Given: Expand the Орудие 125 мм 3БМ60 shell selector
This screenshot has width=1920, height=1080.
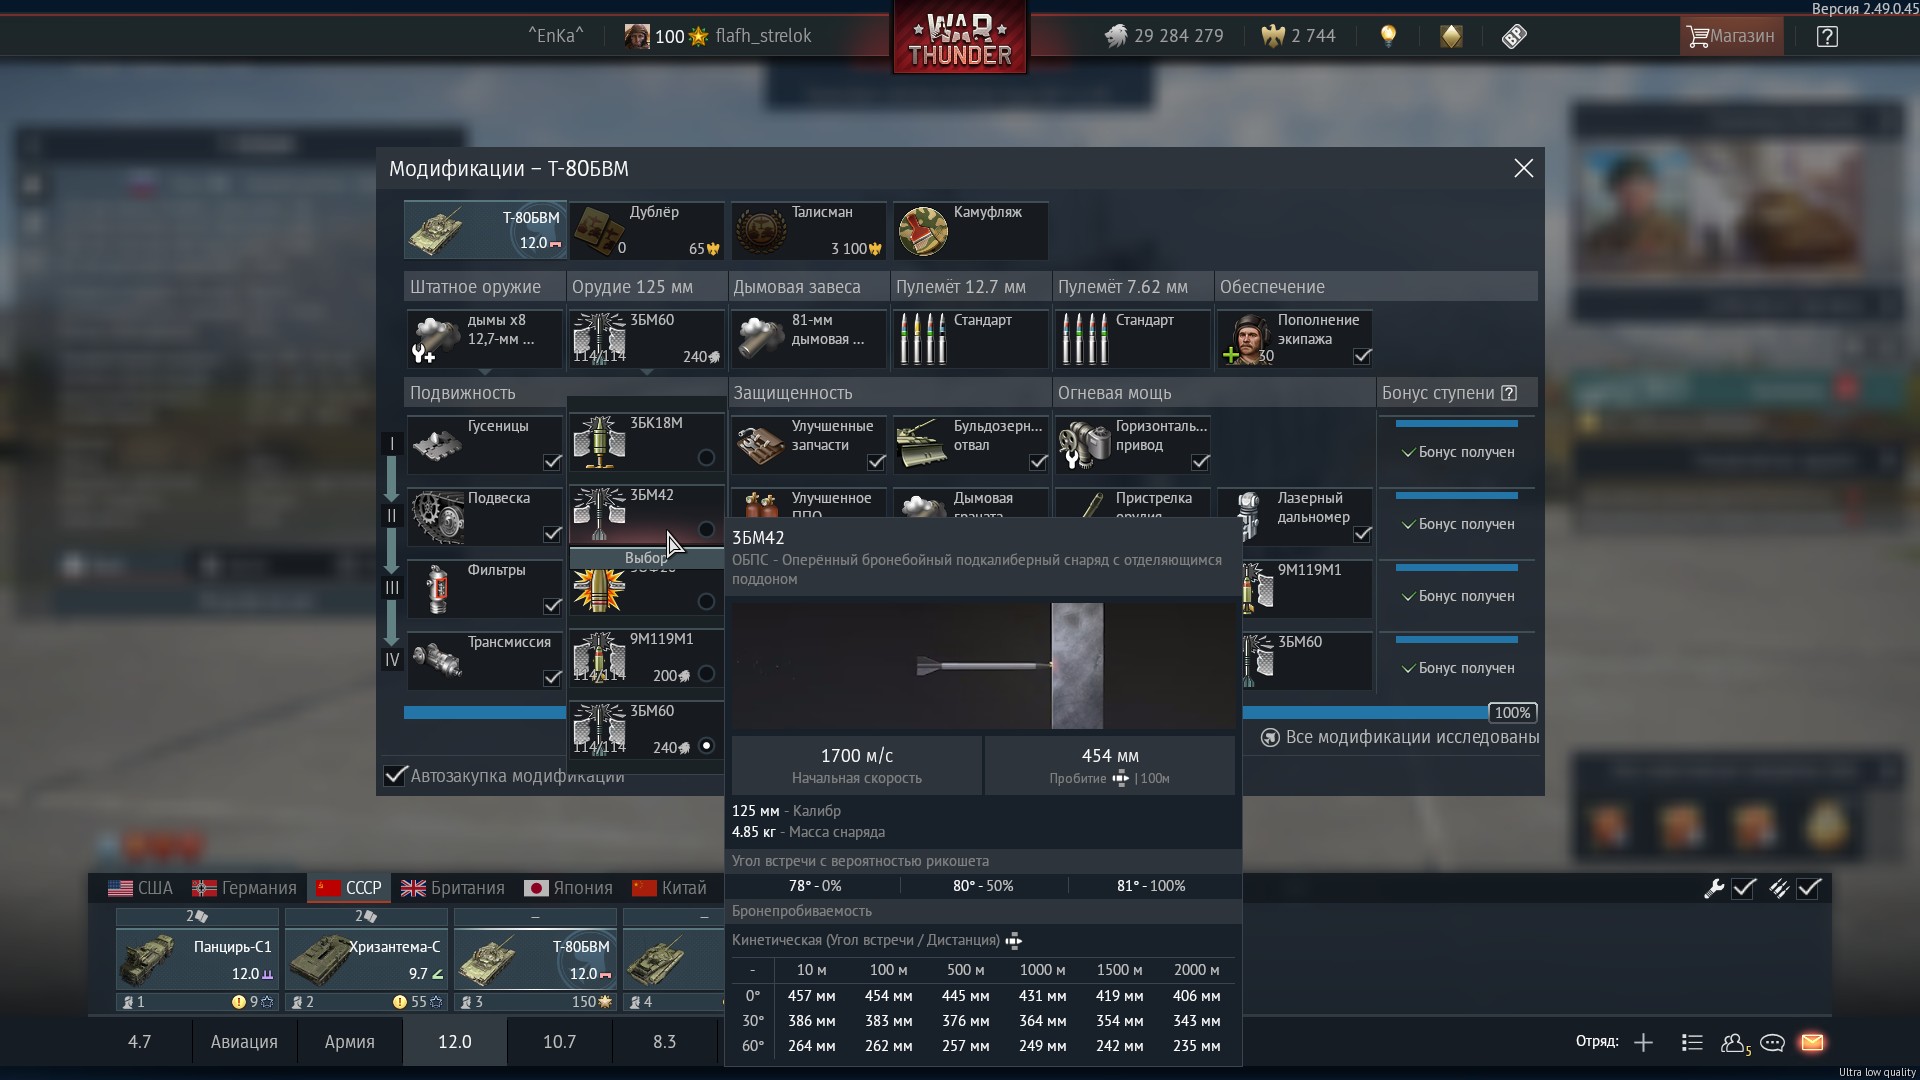Looking at the screenshot, I should pyautogui.click(x=646, y=339).
